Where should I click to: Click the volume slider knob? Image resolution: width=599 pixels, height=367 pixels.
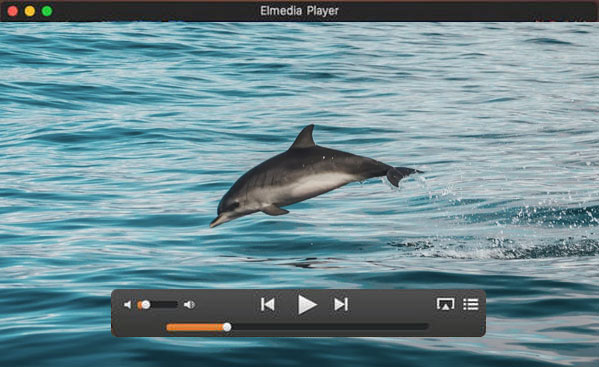[146, 304]
